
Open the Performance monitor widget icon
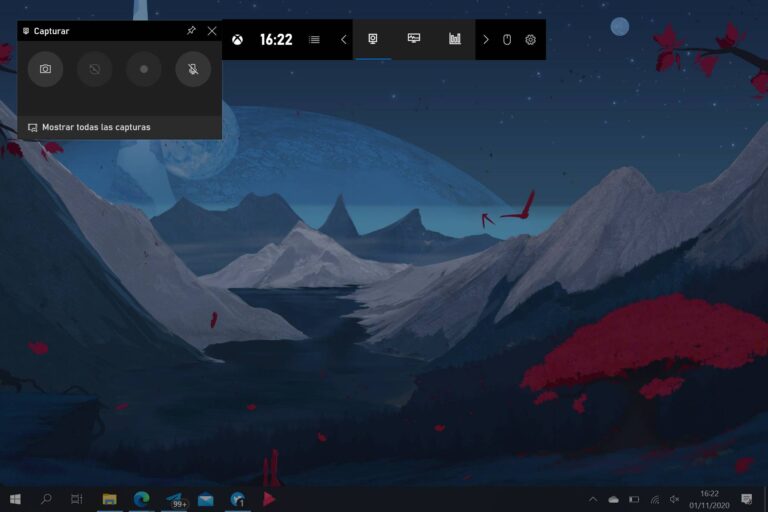pos(414,39)
